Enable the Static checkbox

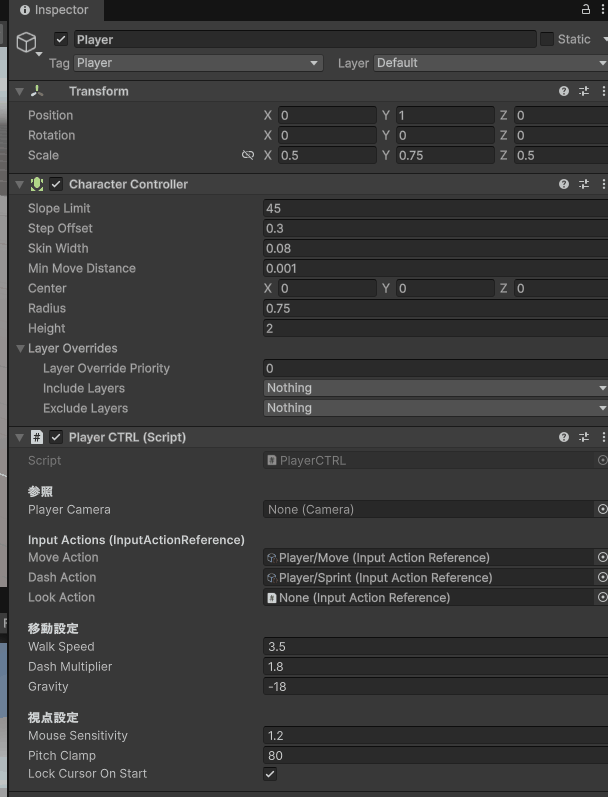(x=547, y=39)
